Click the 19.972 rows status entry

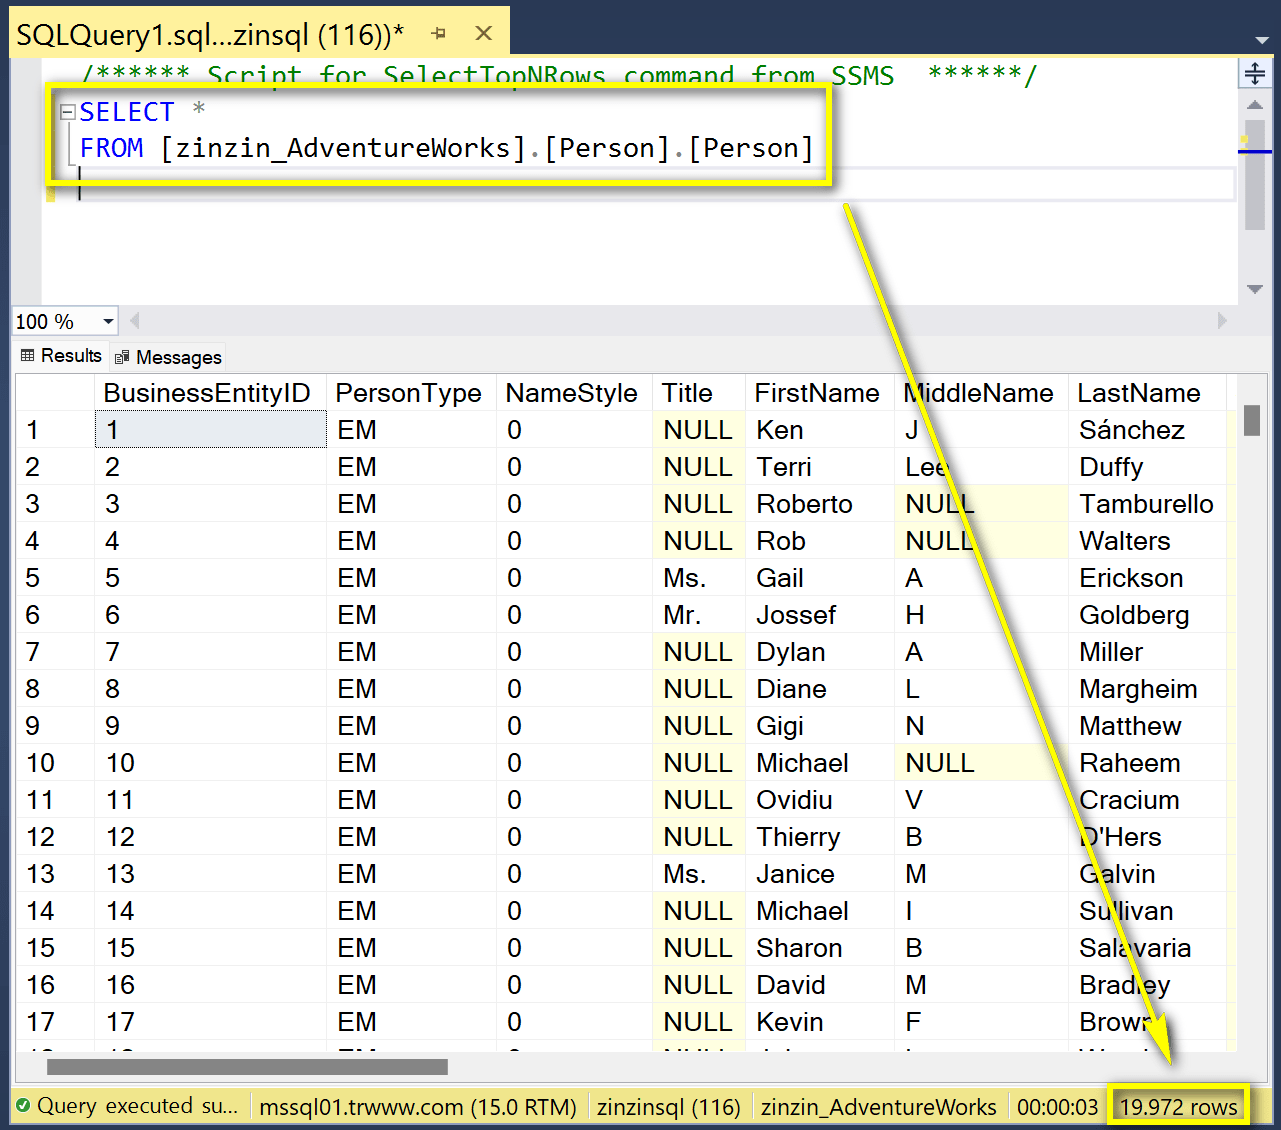tap(1178, 1107)
